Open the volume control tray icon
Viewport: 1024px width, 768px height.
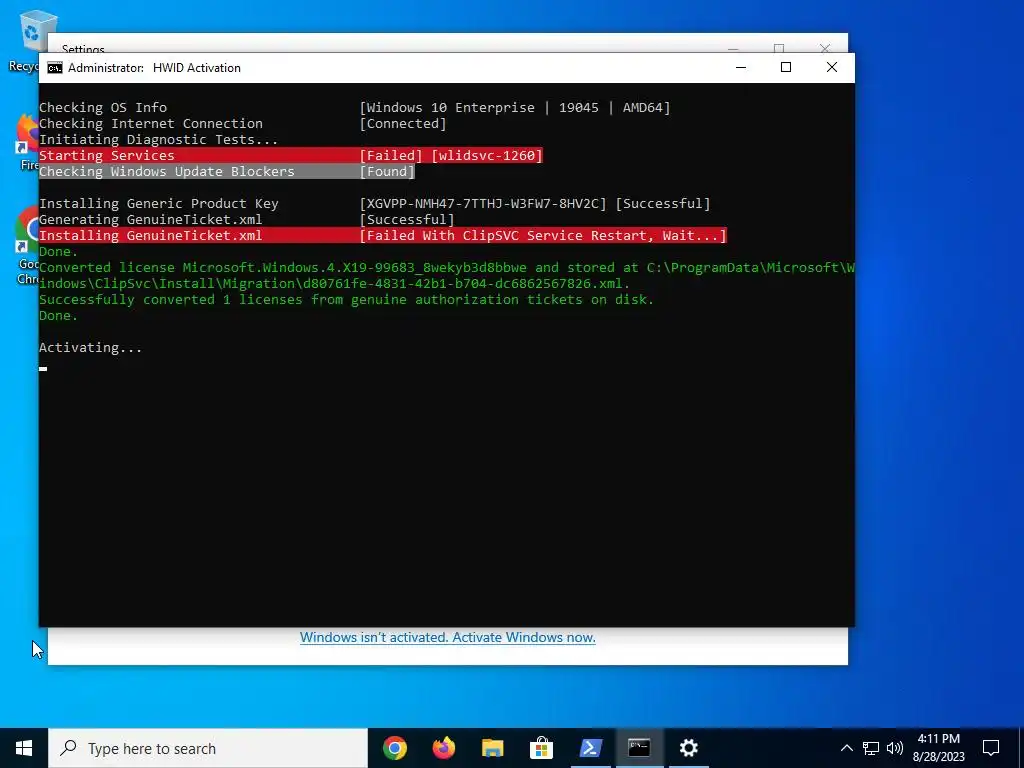895,748
